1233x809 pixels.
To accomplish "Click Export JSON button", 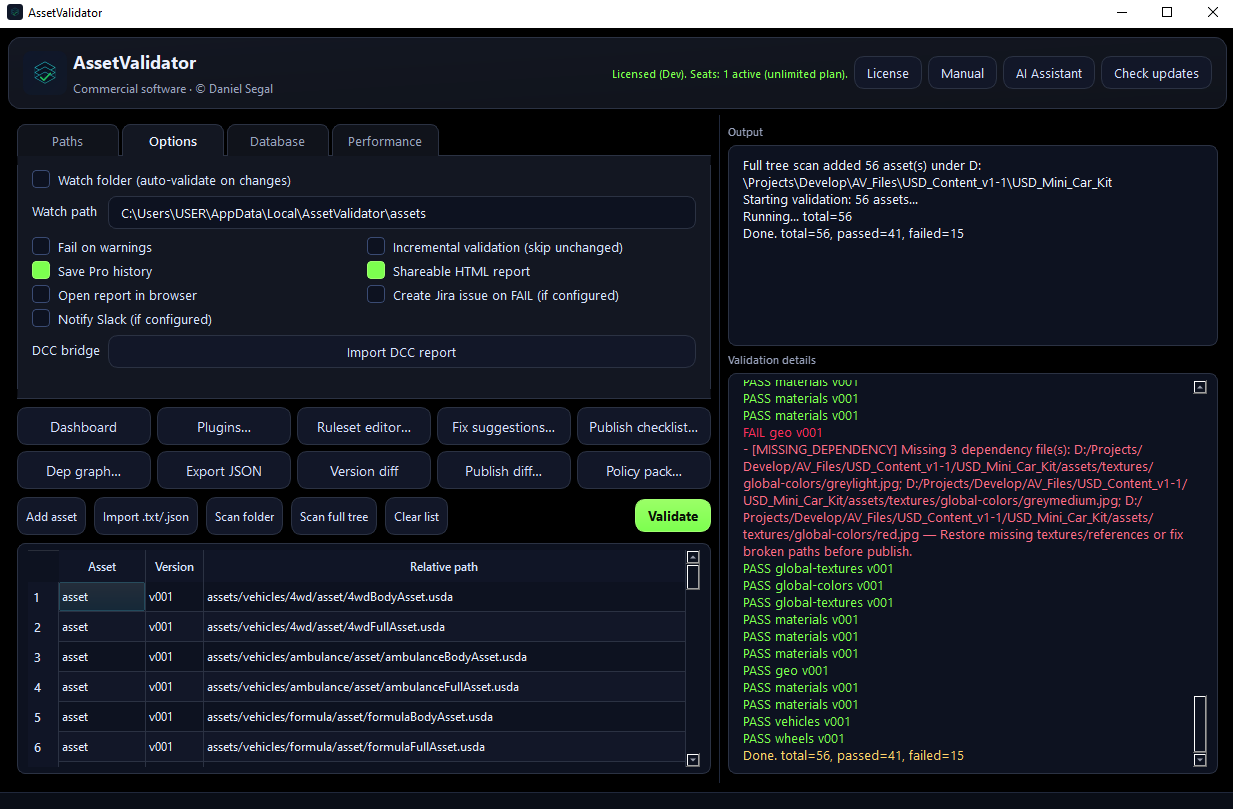I will pos(224,471).
